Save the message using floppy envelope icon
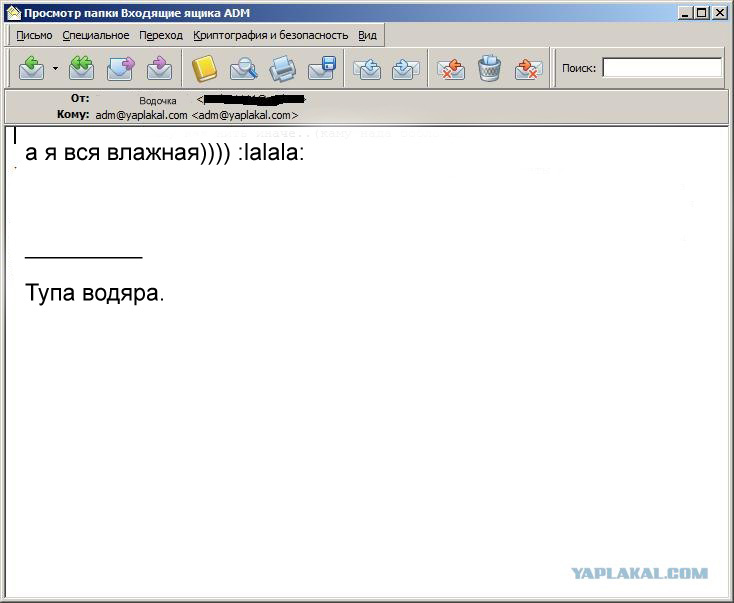This screenshot has height=603, width=734. coord(323,68)
